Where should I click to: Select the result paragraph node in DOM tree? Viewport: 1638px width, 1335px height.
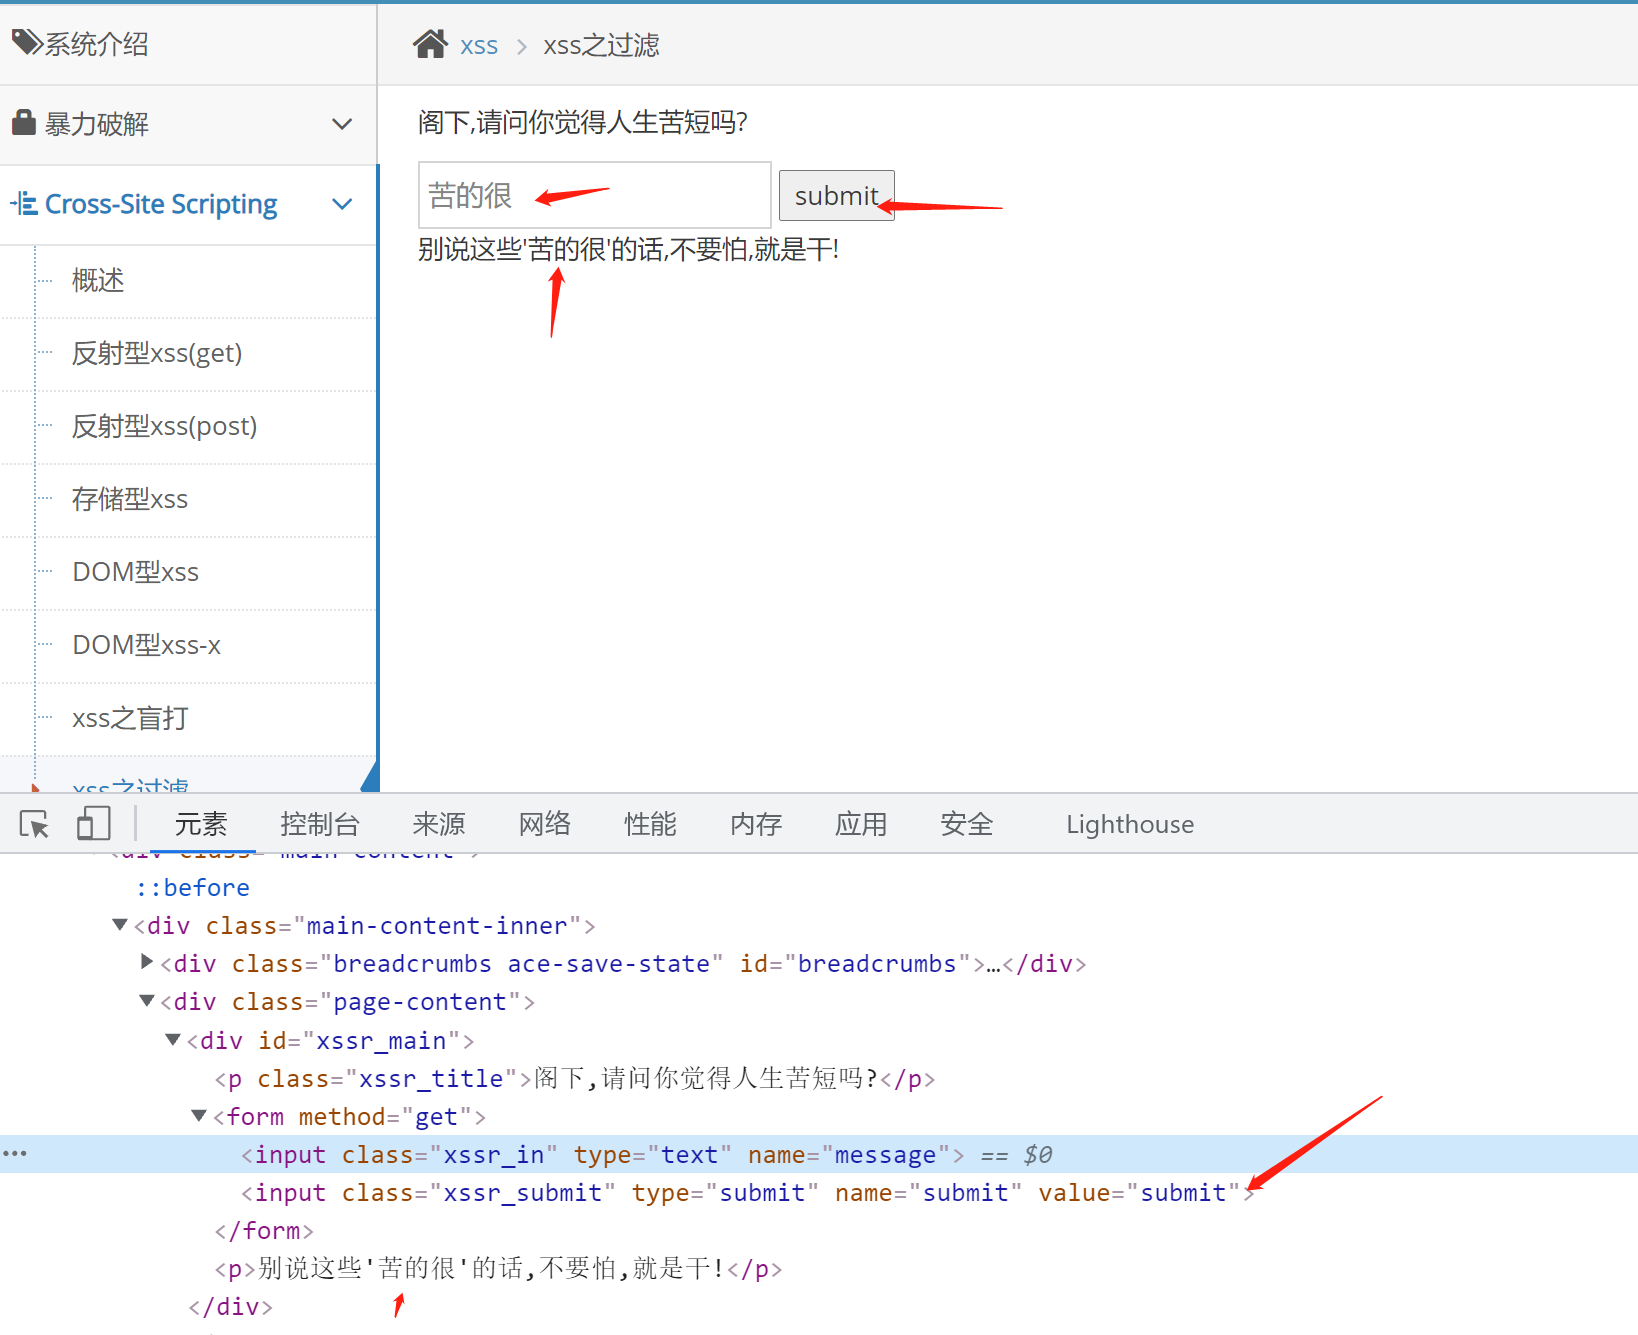pyautogui.click(x=498, y=1268)
